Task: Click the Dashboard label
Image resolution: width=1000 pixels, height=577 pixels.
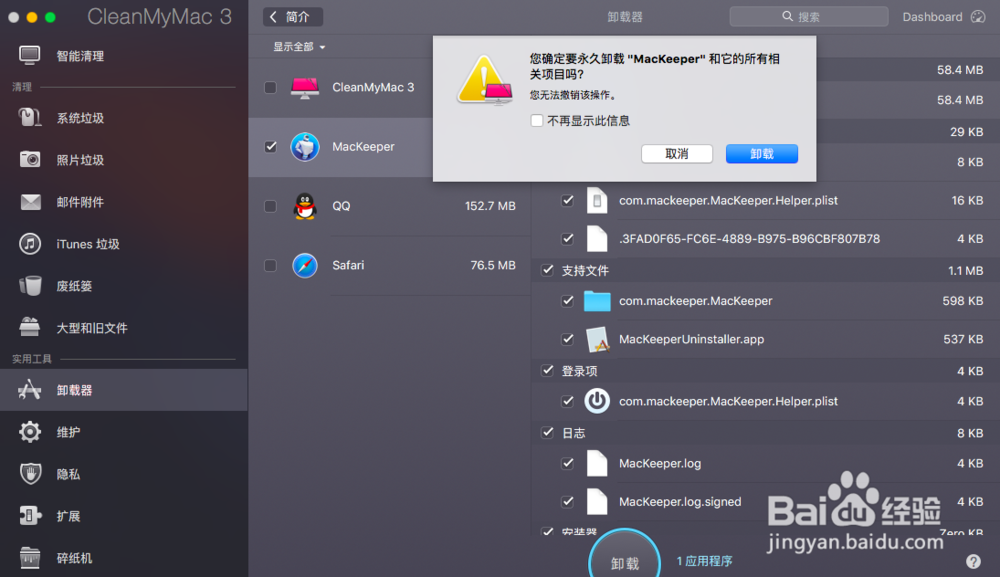Action: tap(932, 17)
